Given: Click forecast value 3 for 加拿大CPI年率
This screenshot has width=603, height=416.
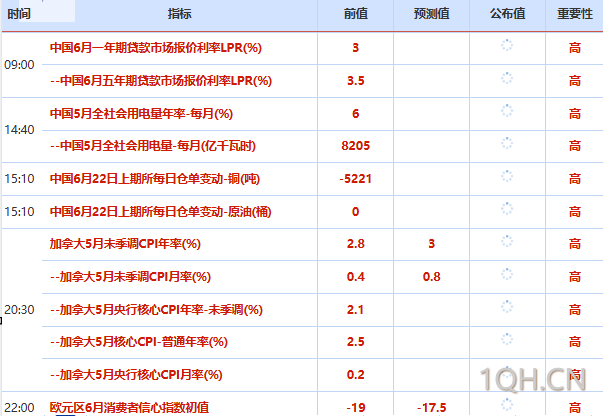Looking at the screenshot, I should coord(431,244).
